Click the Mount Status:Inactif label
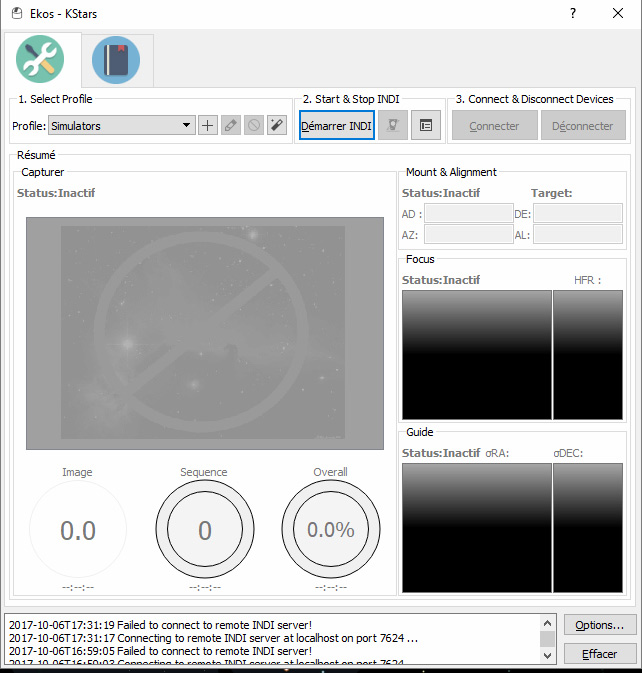The width and height of the screenshot is (642, 673). [441, 193]
